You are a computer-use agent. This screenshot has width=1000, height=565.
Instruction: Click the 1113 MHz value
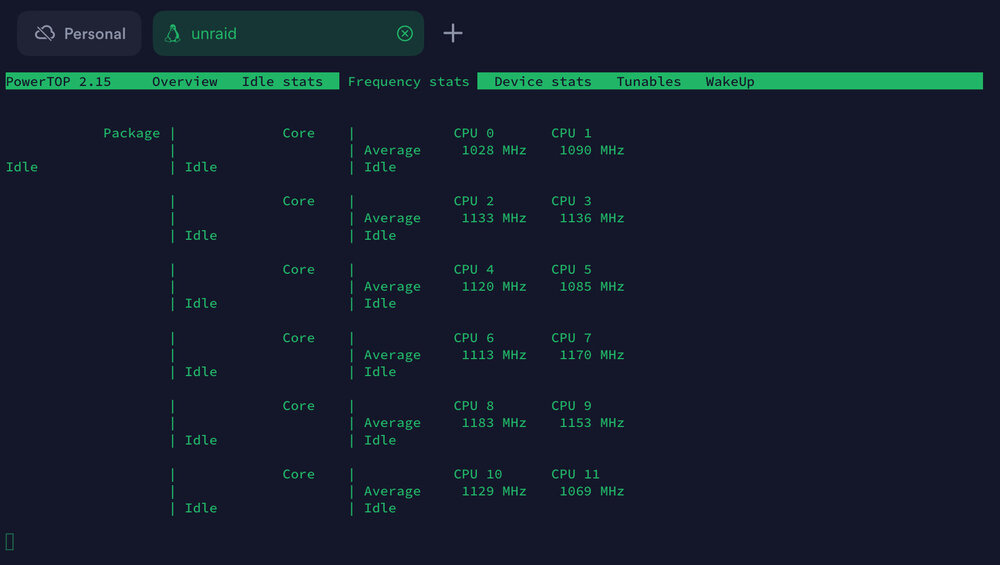tap(494, 355)
